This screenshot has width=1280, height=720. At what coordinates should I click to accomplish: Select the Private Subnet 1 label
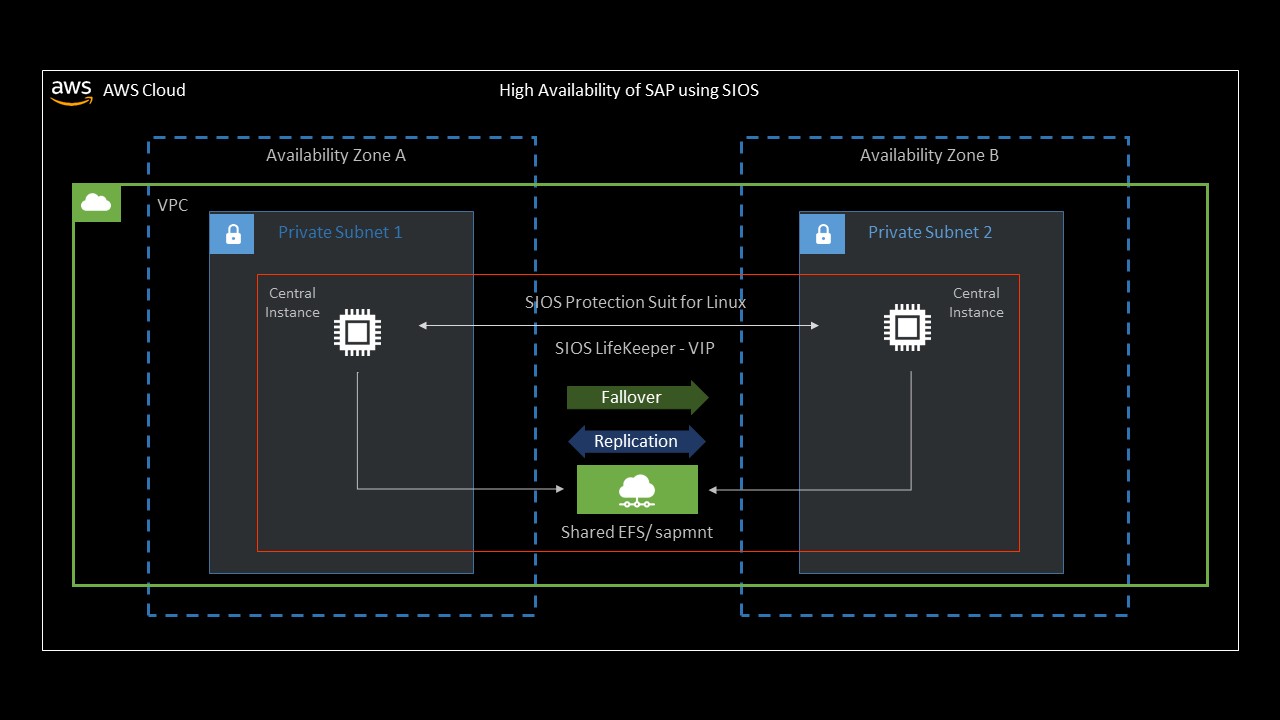(x=340, y=232)
